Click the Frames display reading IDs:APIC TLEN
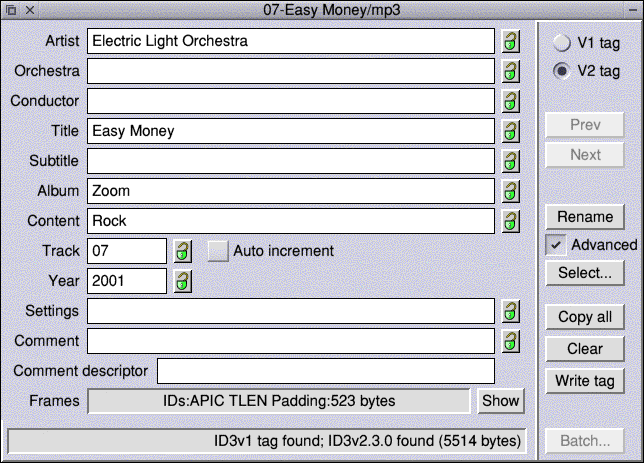This screenshot has width=644, height=463. (x=279, y=401)
